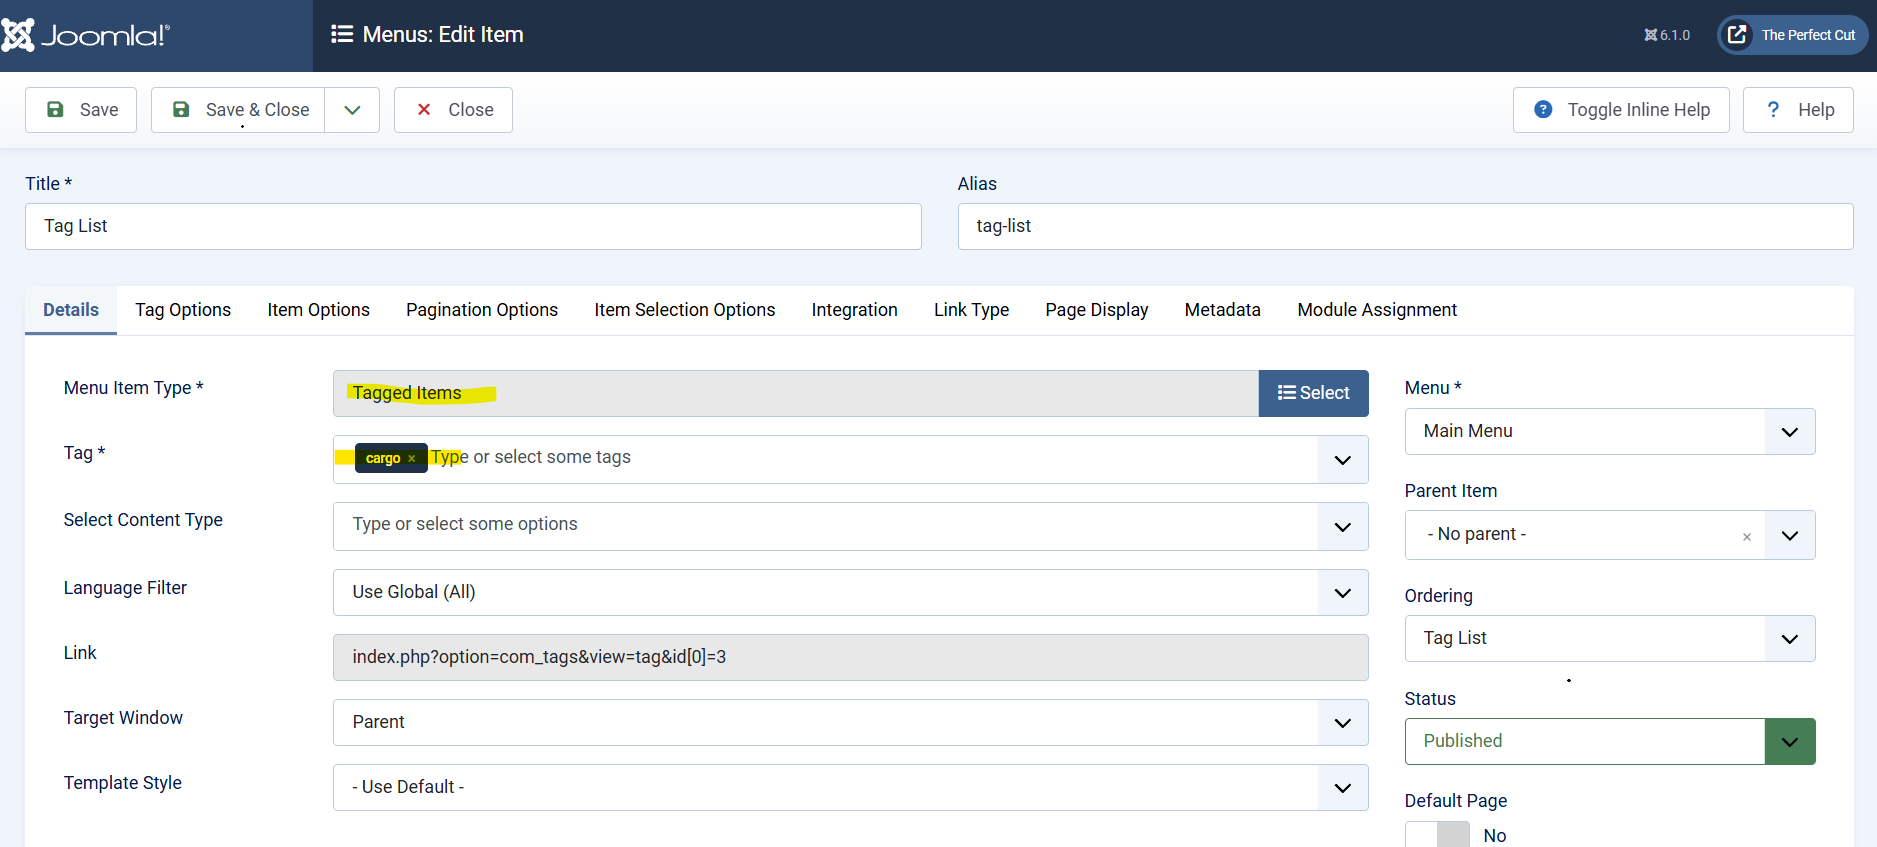
Task: Expand the Tag dropdown arrow
Action: pyautogui.click(x=1343, y=460)
